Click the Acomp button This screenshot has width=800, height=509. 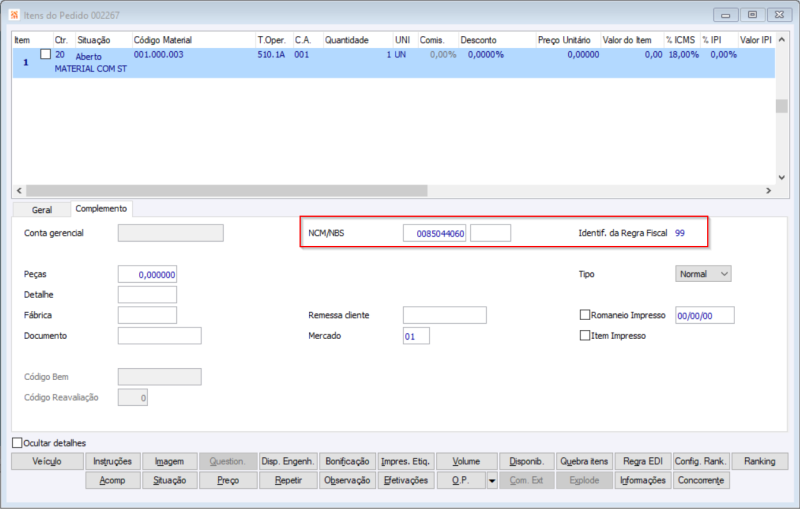(x=112, y=480)
